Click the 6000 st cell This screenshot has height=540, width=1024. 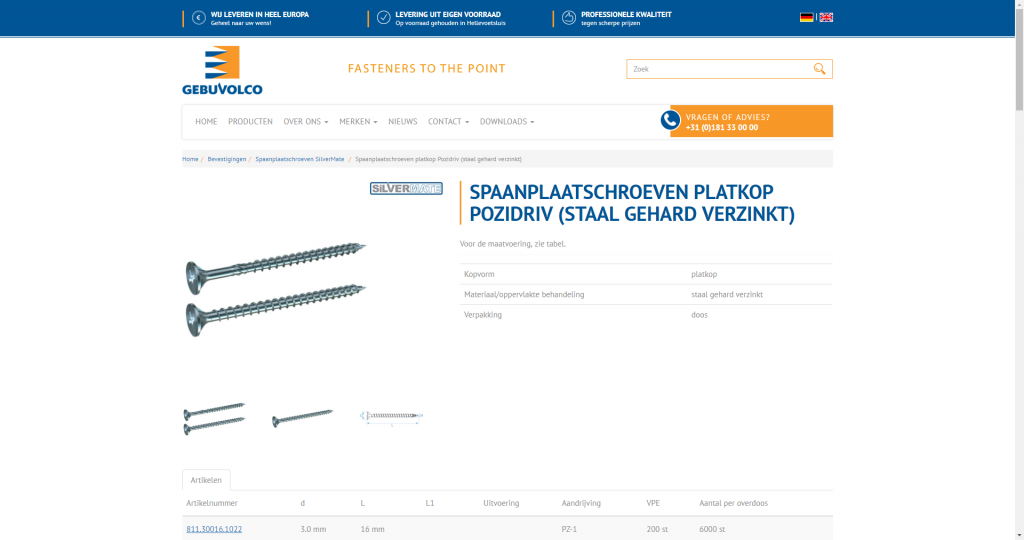tap(712, 529)
